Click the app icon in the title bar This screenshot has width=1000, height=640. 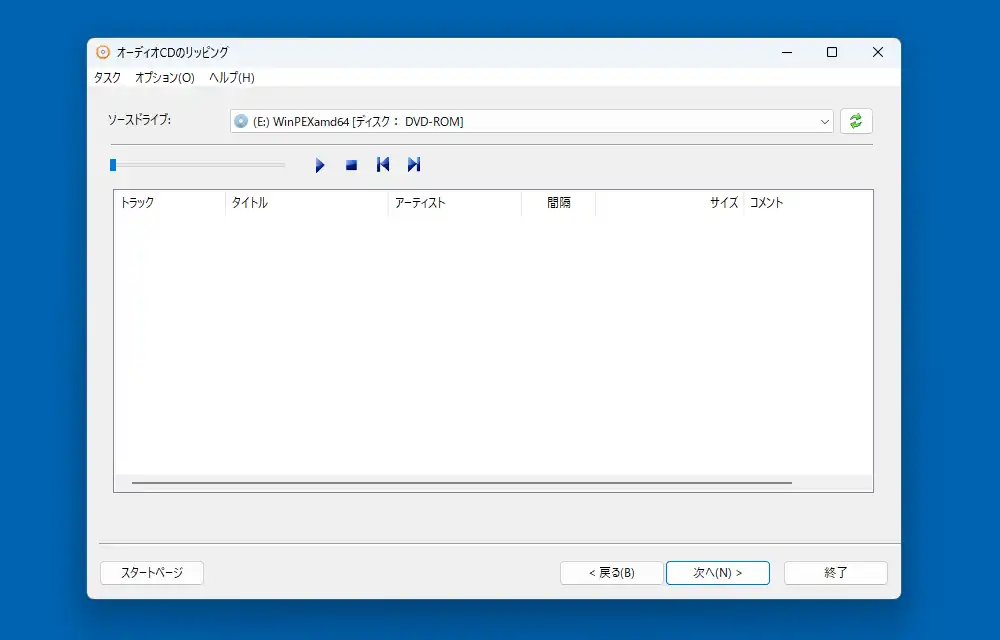[x=103, y=52]
